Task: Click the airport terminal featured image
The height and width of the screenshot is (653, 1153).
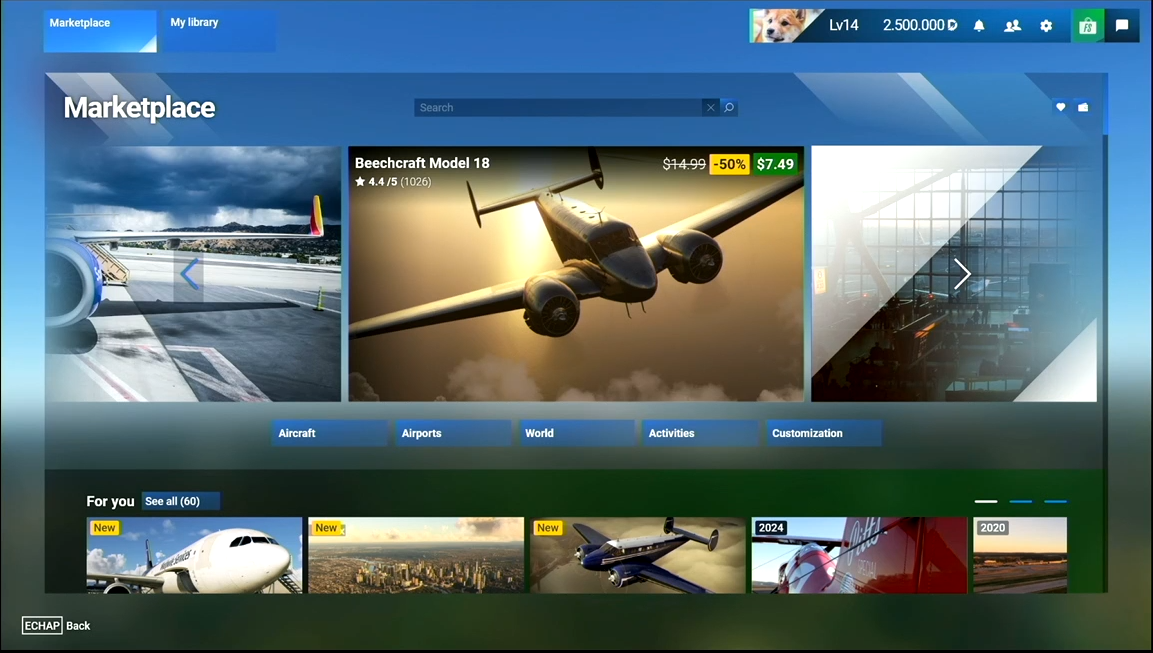Action: (954, 274)
